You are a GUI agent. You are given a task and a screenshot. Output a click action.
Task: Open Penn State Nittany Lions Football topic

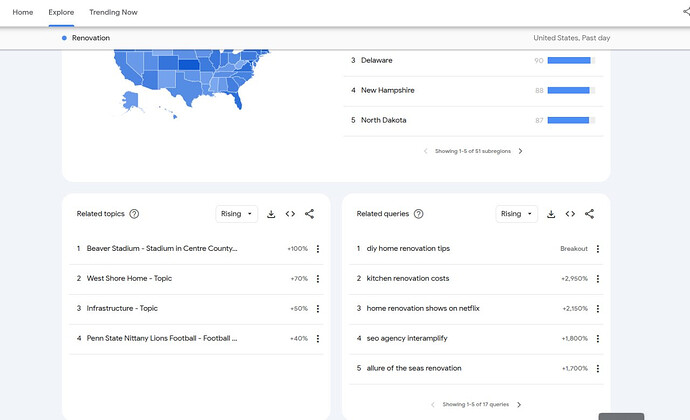coord(161,338)
